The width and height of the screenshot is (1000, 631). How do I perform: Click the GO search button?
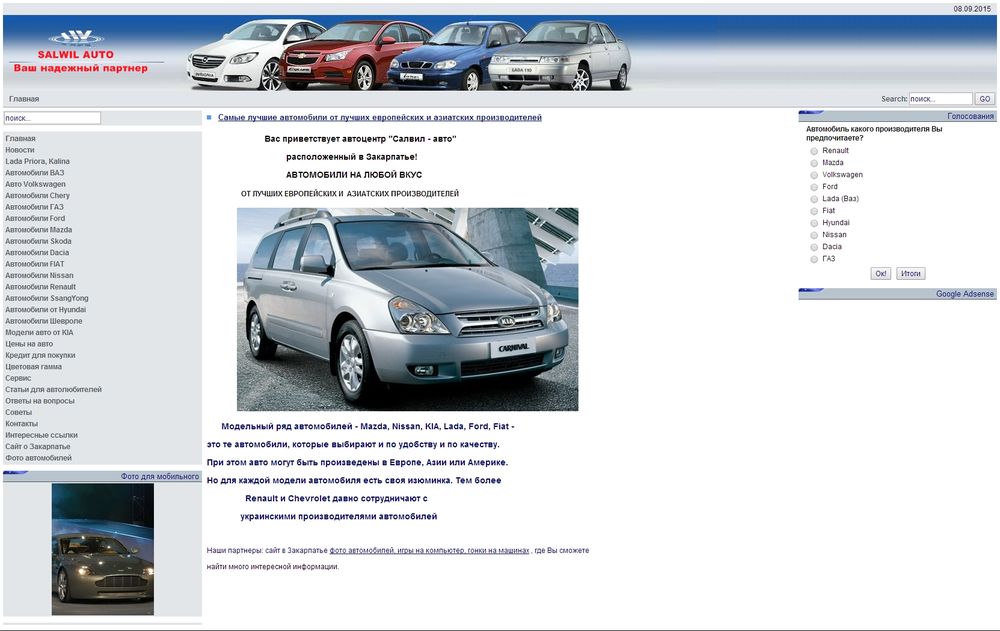[x=985, y=99]
